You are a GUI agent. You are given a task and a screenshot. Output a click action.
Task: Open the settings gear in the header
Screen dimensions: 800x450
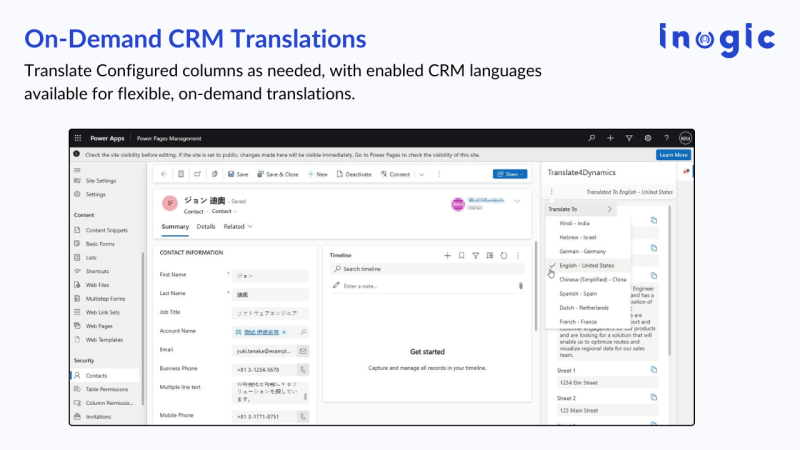648,138
